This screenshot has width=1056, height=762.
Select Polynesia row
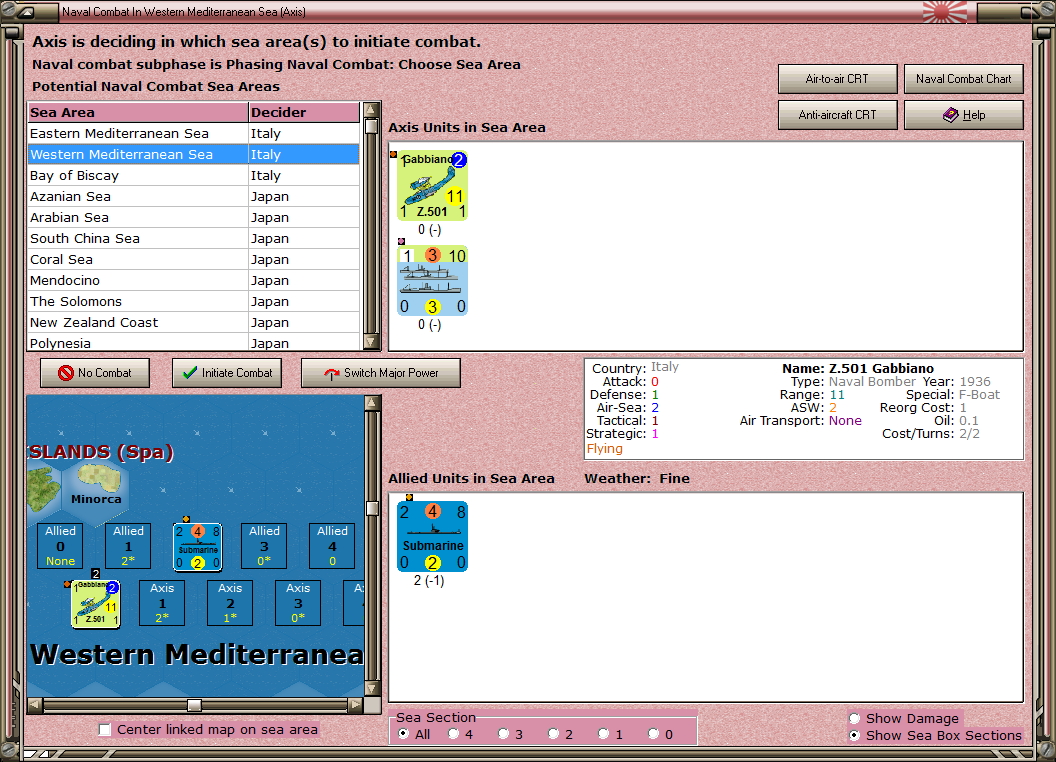pyautogui.click(x=193, y=342)
